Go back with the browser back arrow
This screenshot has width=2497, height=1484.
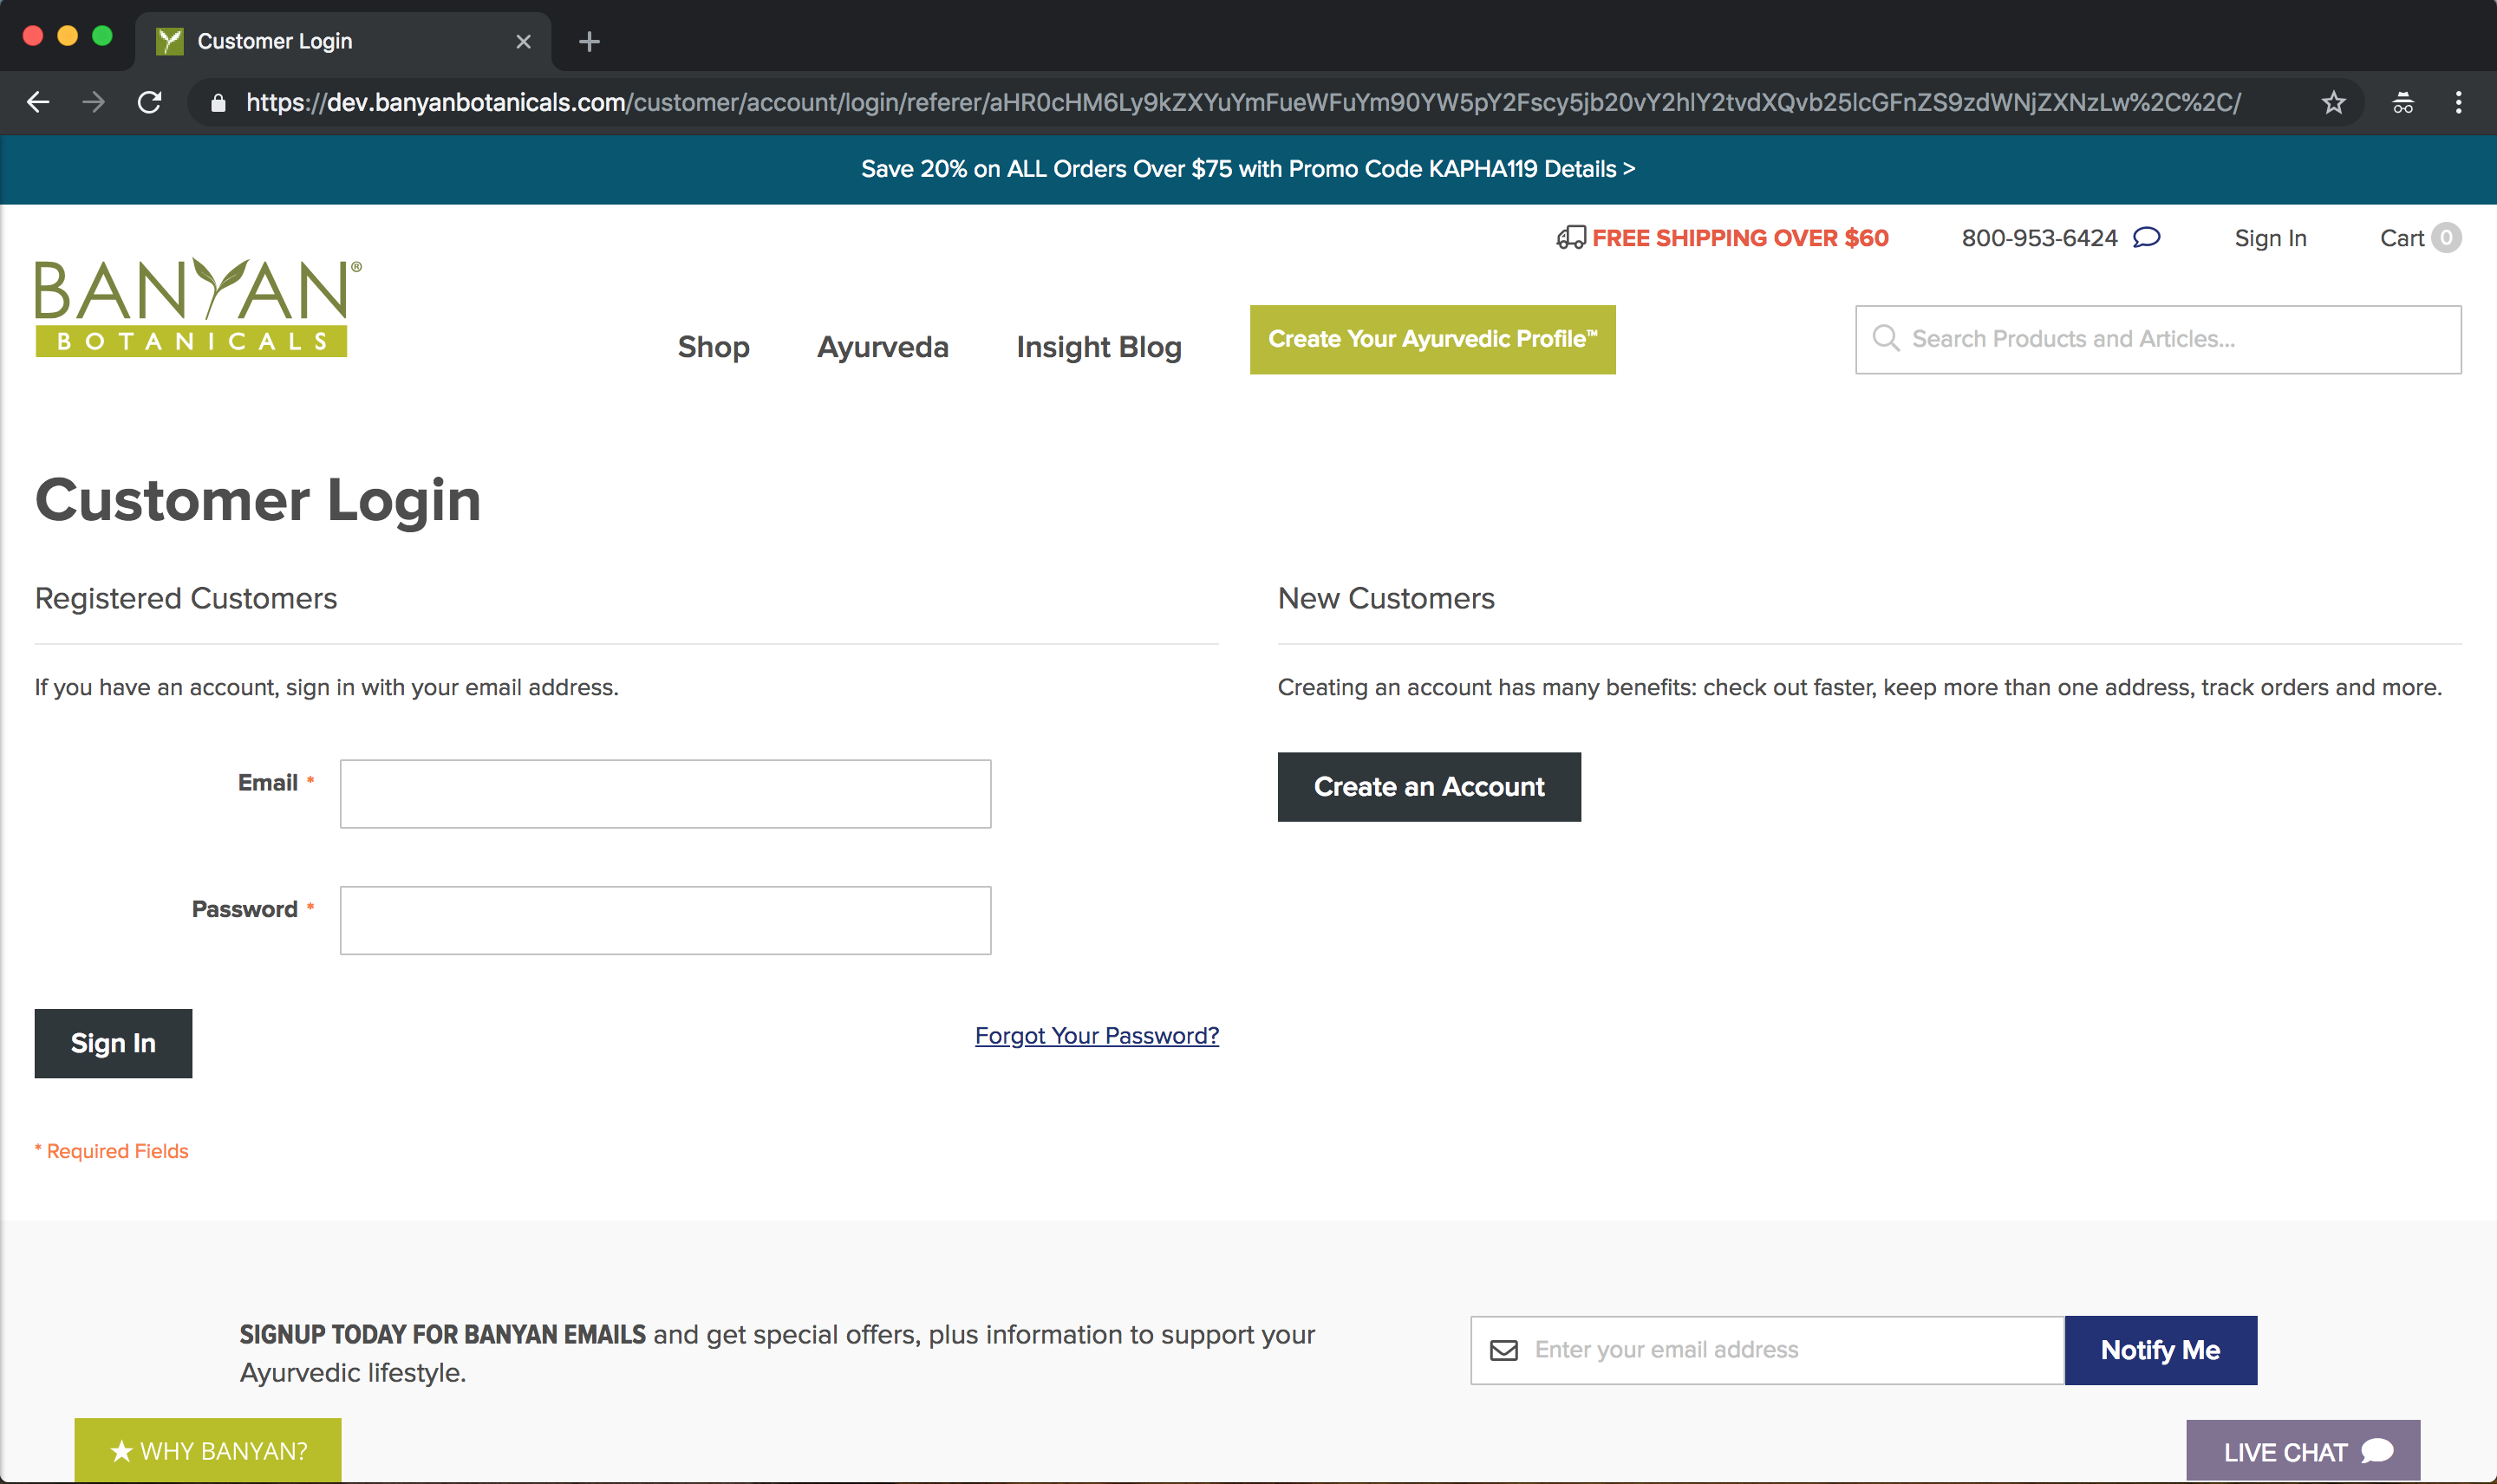(x=38, y=102)
